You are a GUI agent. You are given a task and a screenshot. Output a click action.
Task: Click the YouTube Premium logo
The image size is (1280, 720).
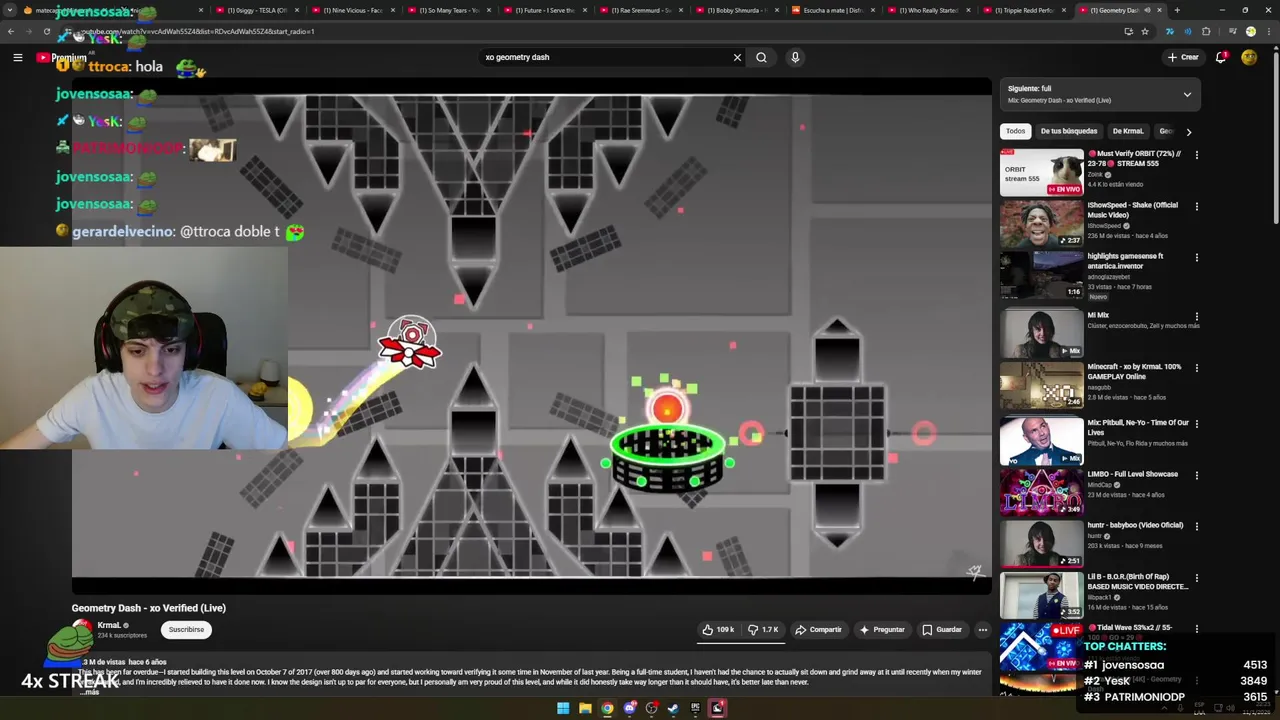[x=61, y=57]
